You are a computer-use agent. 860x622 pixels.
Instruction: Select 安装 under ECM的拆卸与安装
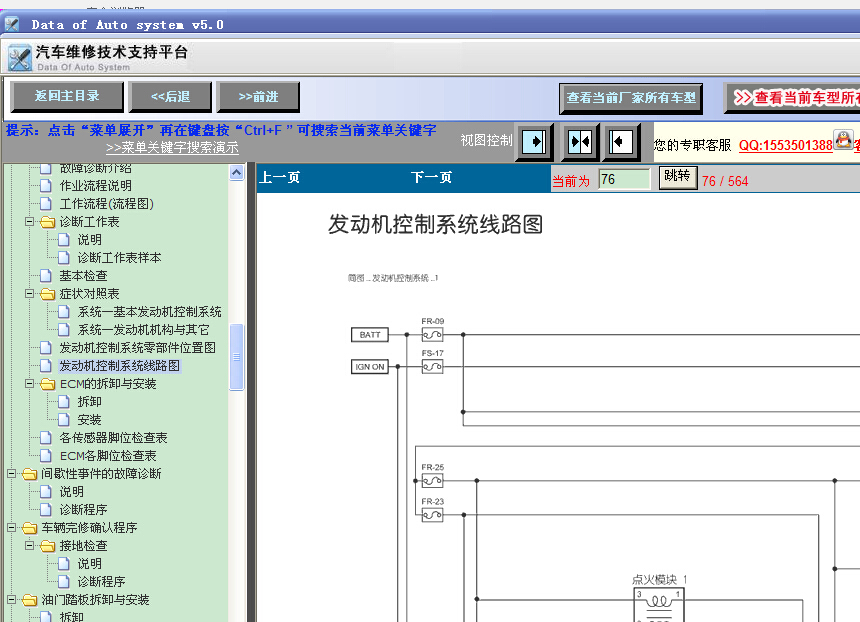pos(89,420)
